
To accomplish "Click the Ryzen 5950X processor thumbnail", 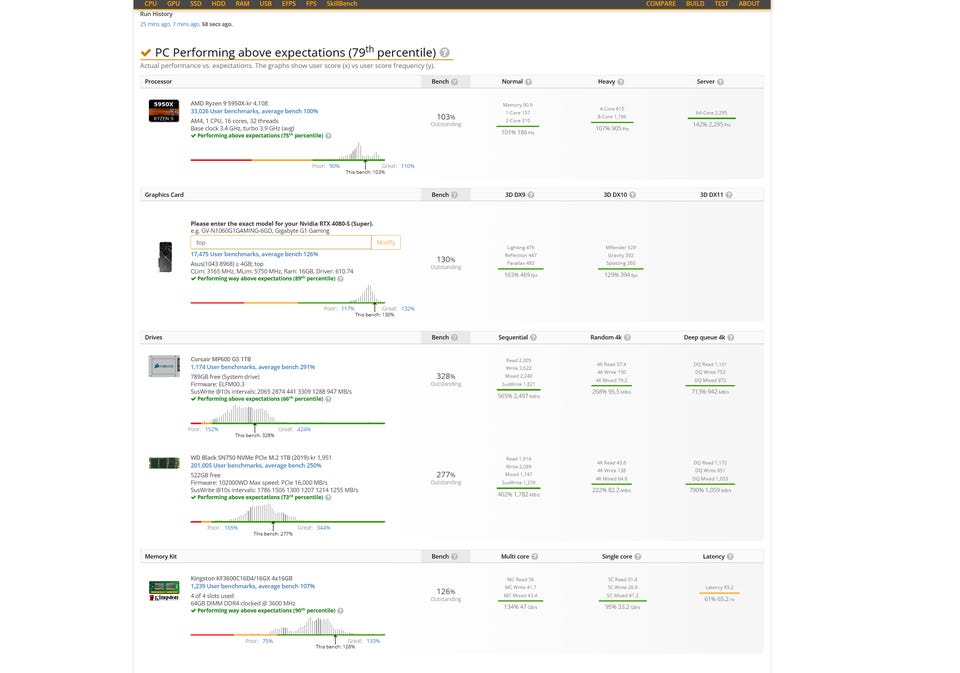I will 164,111.
